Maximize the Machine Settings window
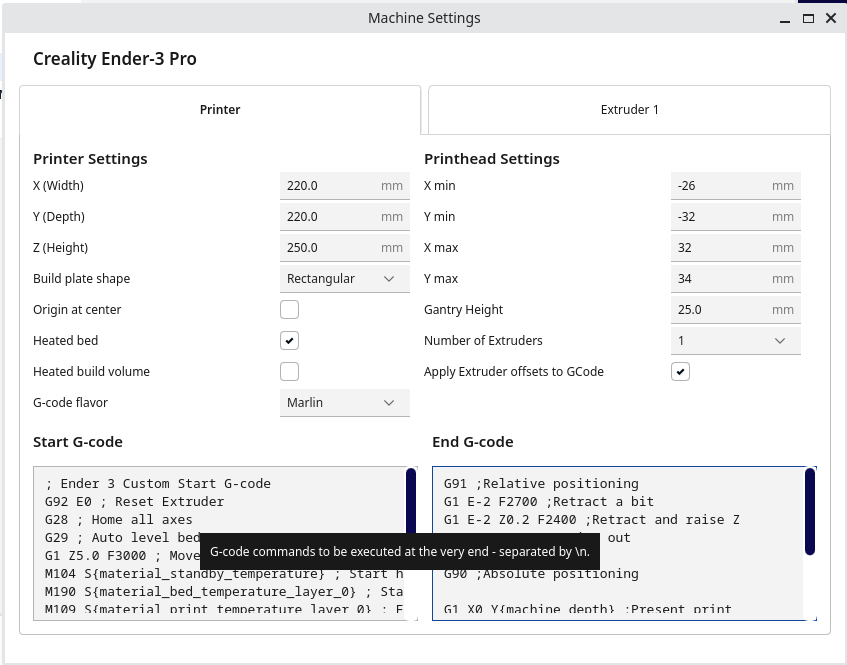The height and width of the screenshot is (665, 847). (808, 18)
